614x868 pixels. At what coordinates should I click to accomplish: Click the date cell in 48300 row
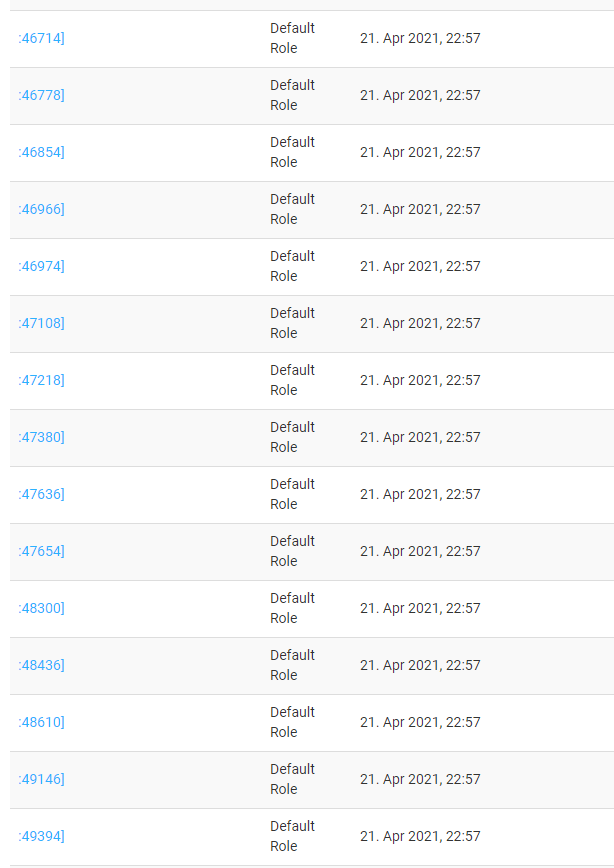[420, 608]
